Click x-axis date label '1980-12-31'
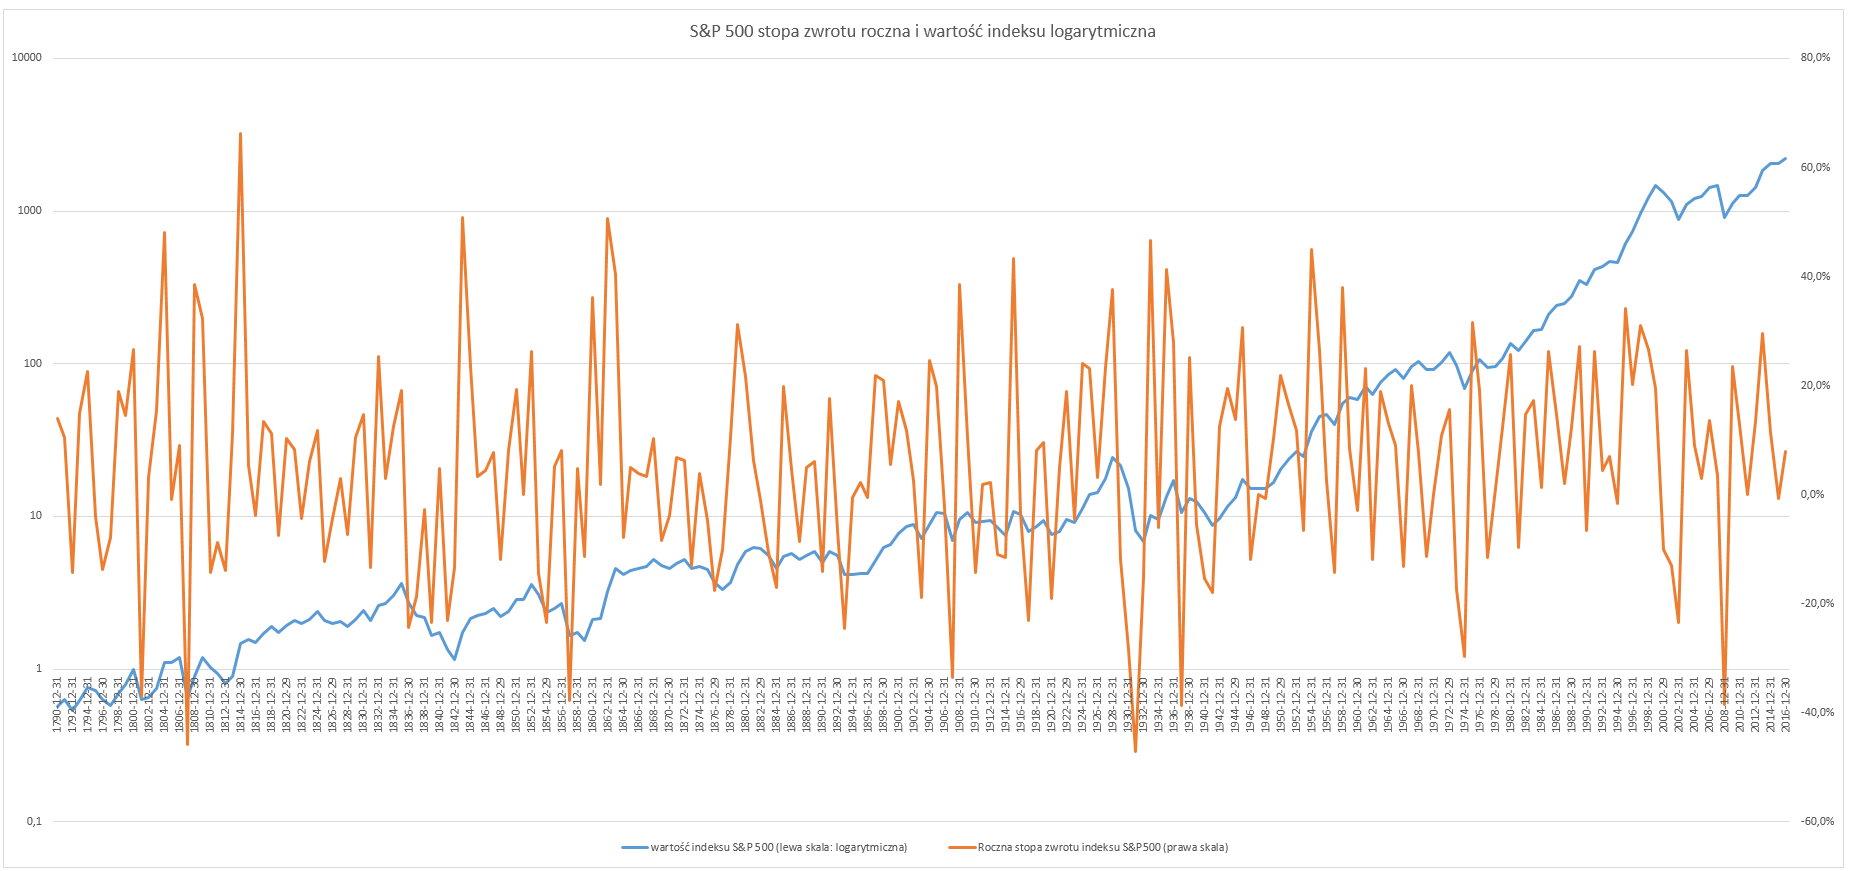The image size is (1851, 871). coord(1510,705)
